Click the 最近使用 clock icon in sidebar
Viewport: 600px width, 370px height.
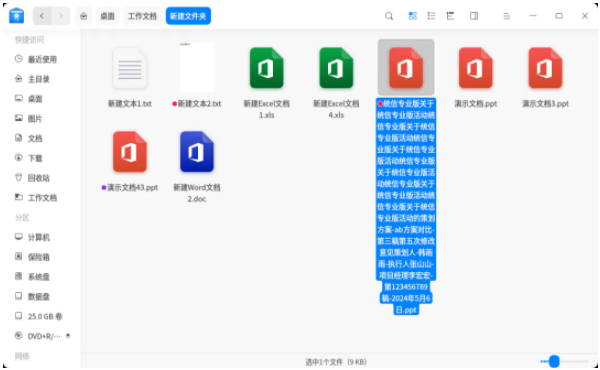pyautogui.click(x=18, y=59)
